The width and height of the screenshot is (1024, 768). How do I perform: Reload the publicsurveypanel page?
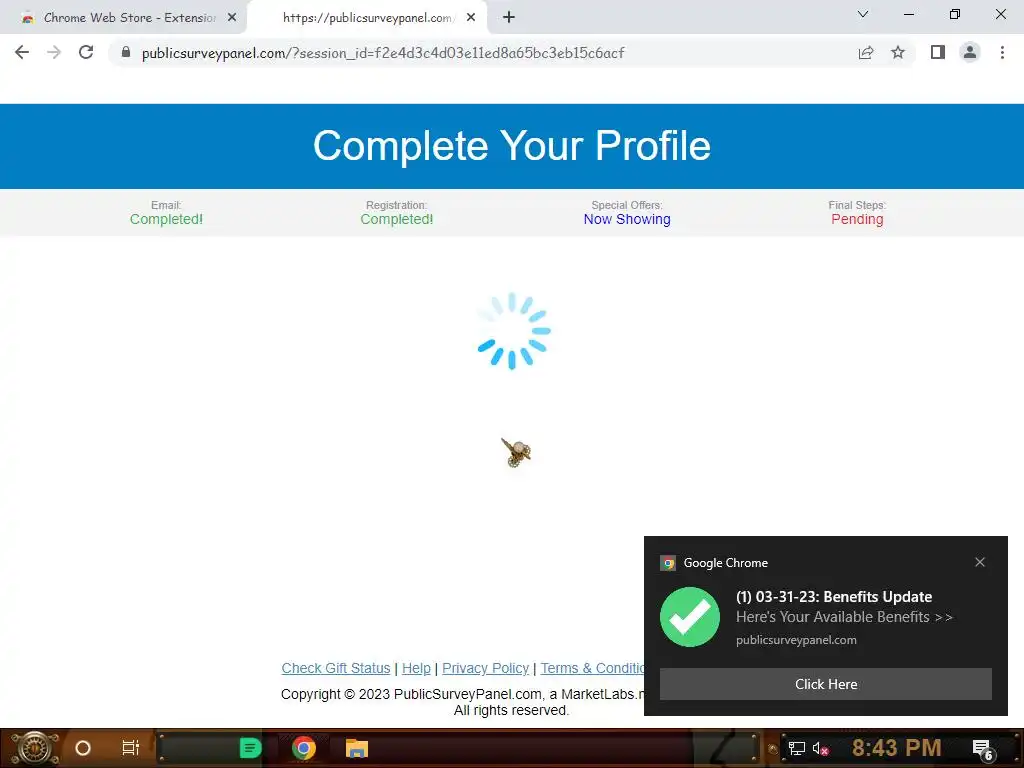coord(86,52)
